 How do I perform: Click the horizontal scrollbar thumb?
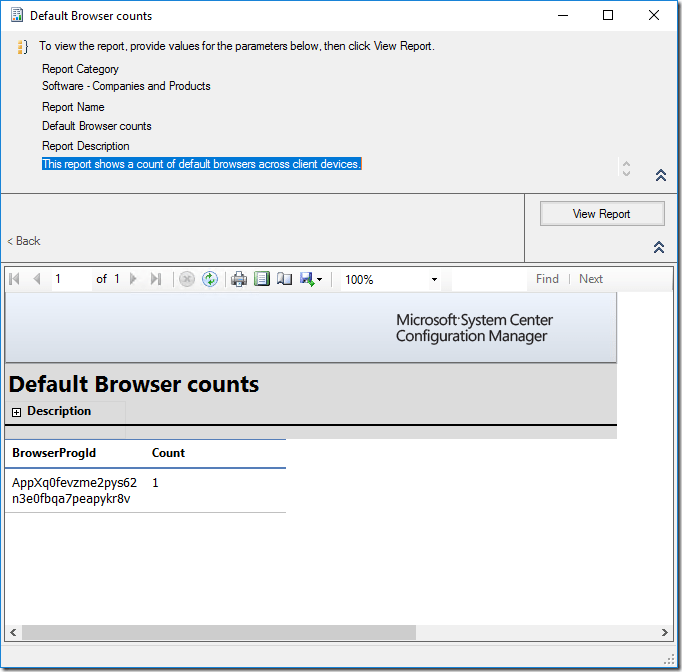[x=218, y=633]
